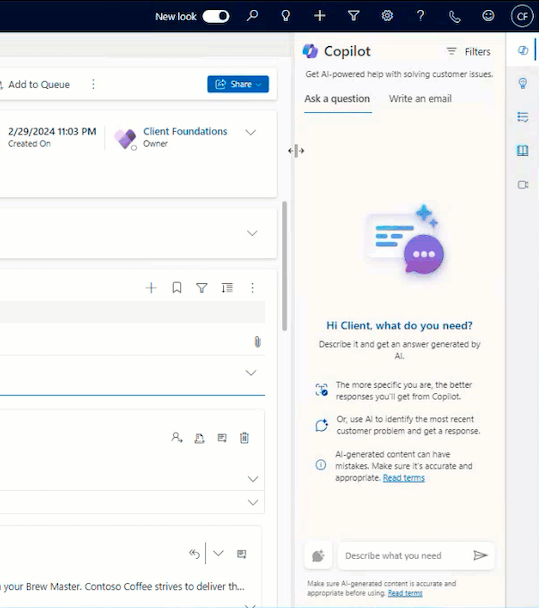Click the Hi Client, what do you need? heading
Screen dimensions: 539x608
tap(399, 325)
